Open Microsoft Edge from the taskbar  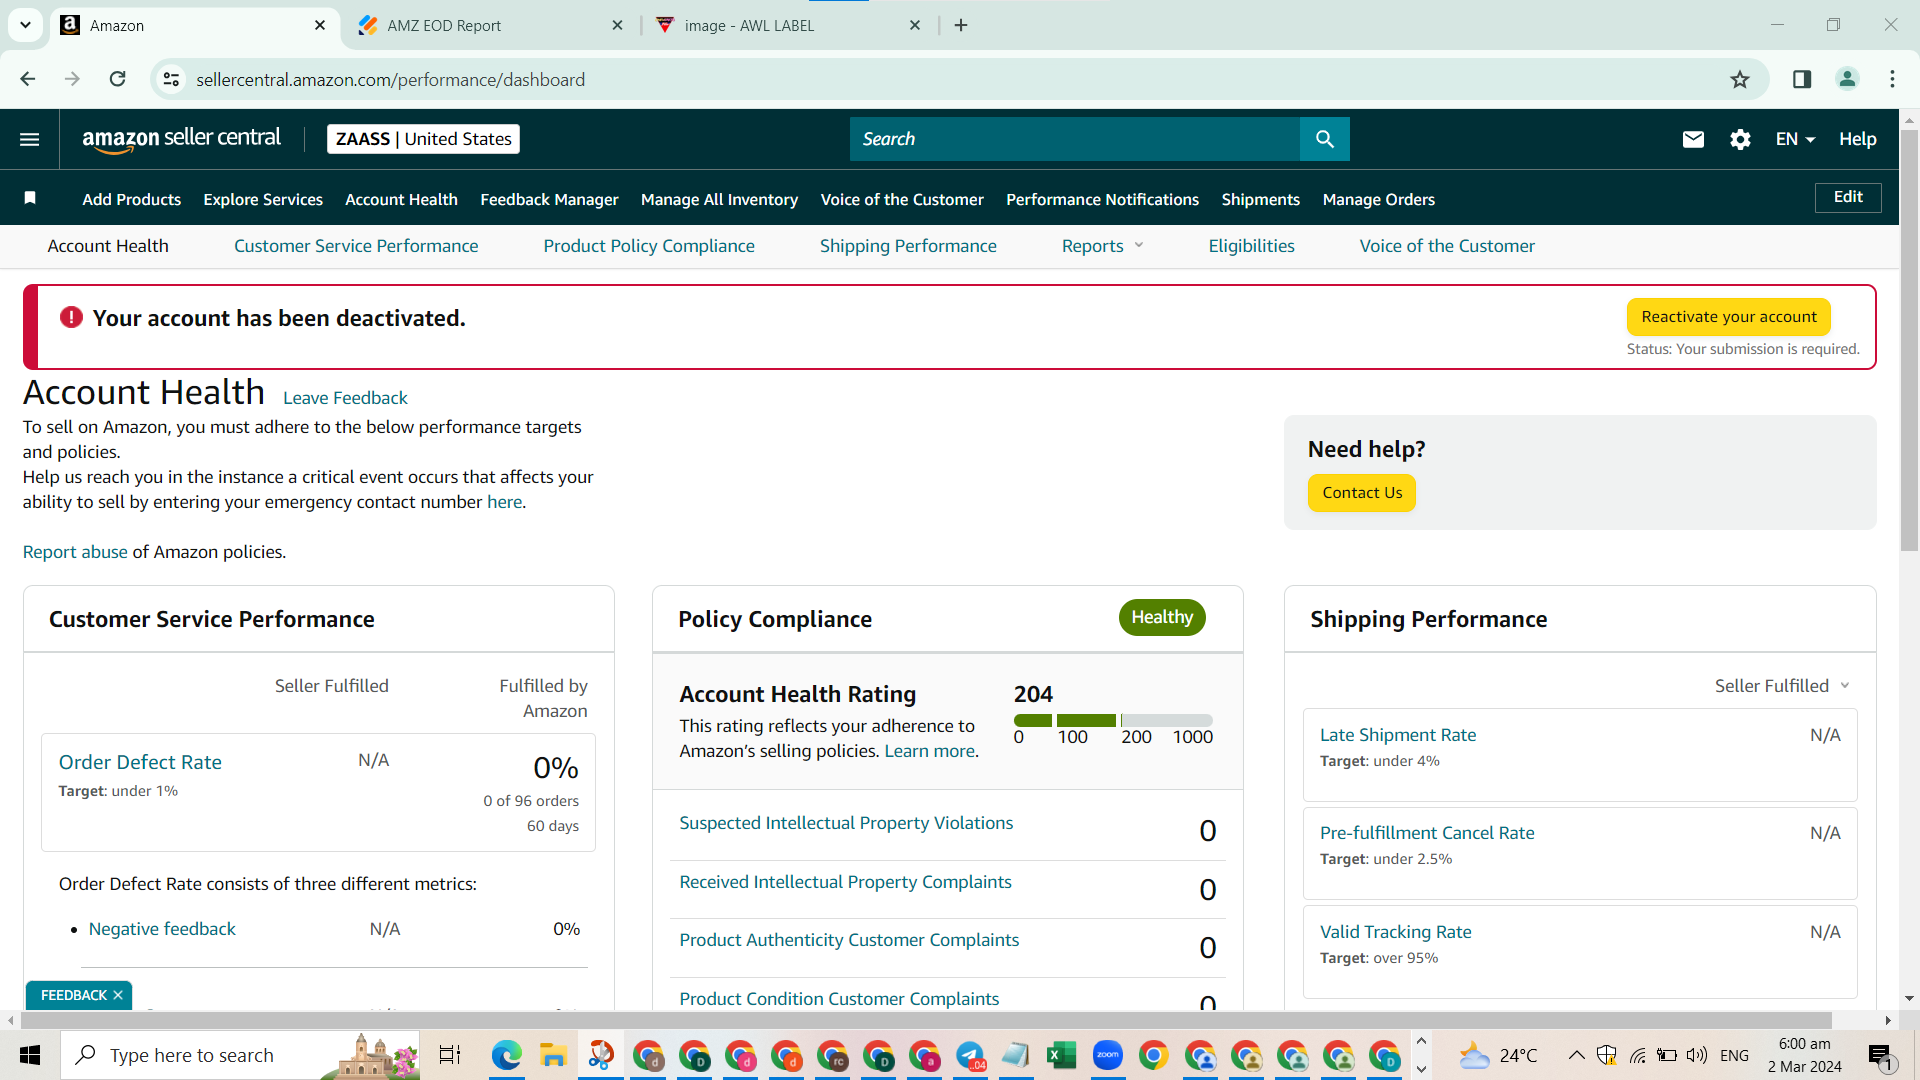506,1055
